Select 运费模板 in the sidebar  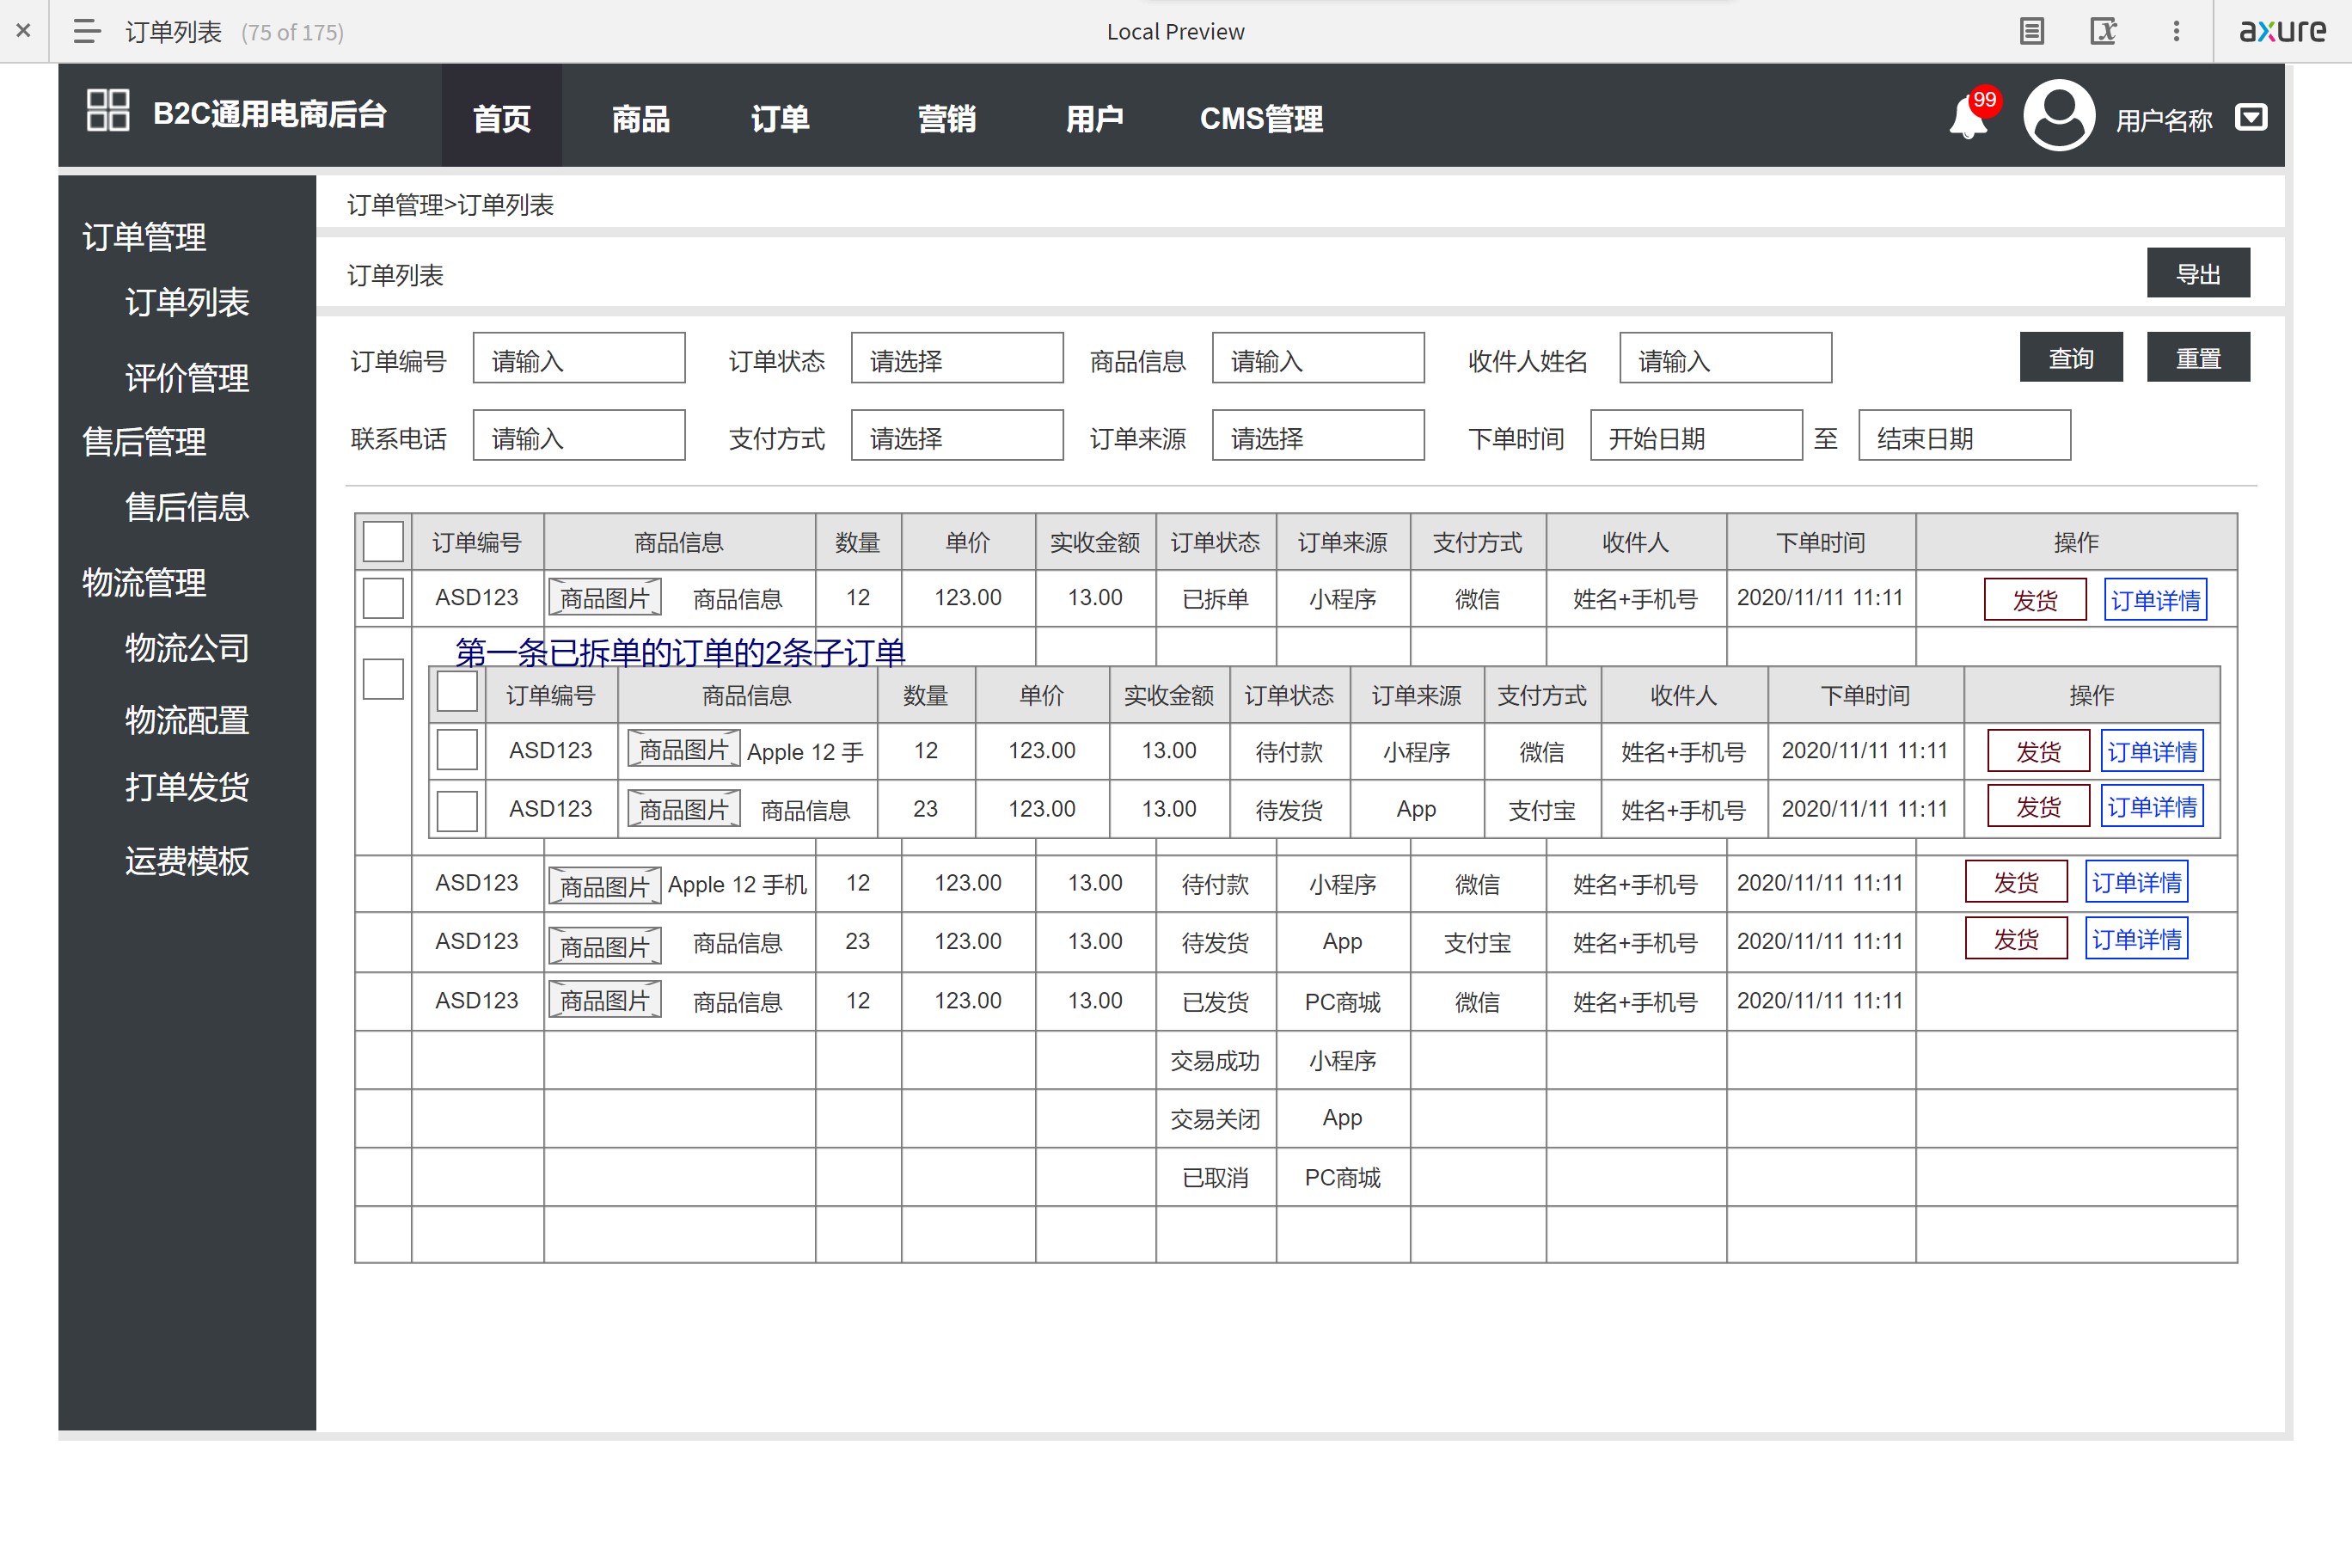click(187, 861)
